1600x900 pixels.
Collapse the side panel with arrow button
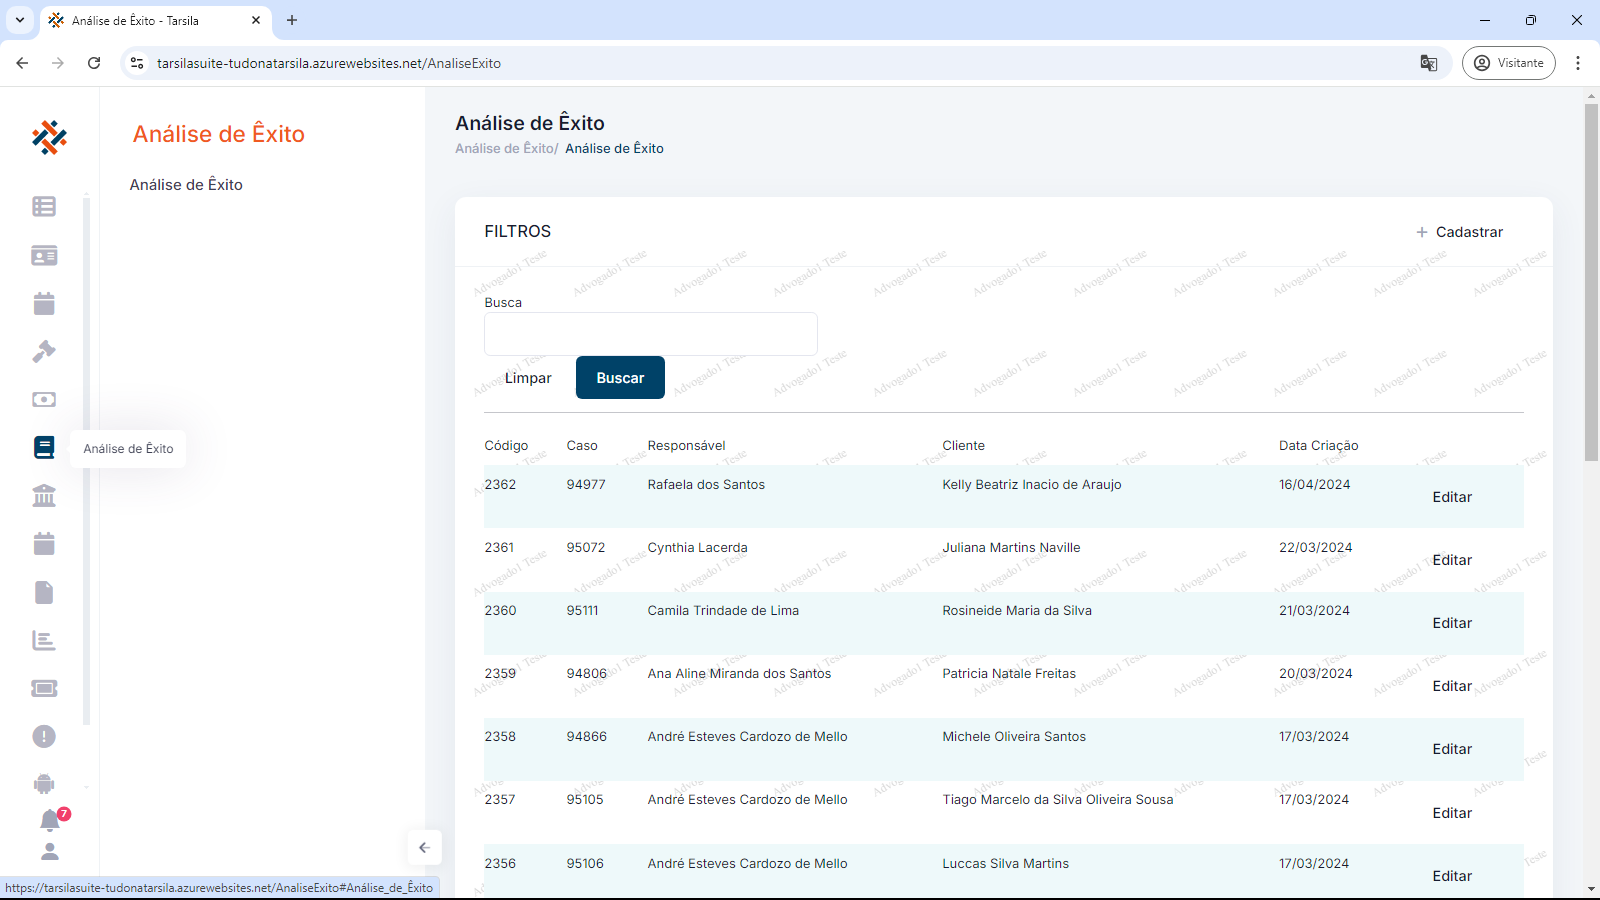(424, 847)
